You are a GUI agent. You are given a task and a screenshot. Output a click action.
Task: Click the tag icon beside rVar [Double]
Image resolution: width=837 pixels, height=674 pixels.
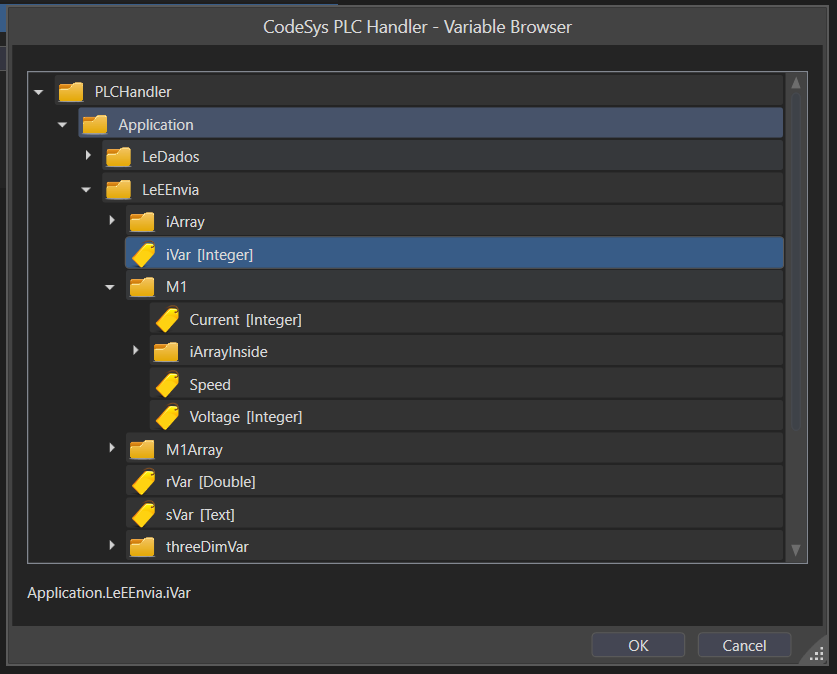[142, 482]
